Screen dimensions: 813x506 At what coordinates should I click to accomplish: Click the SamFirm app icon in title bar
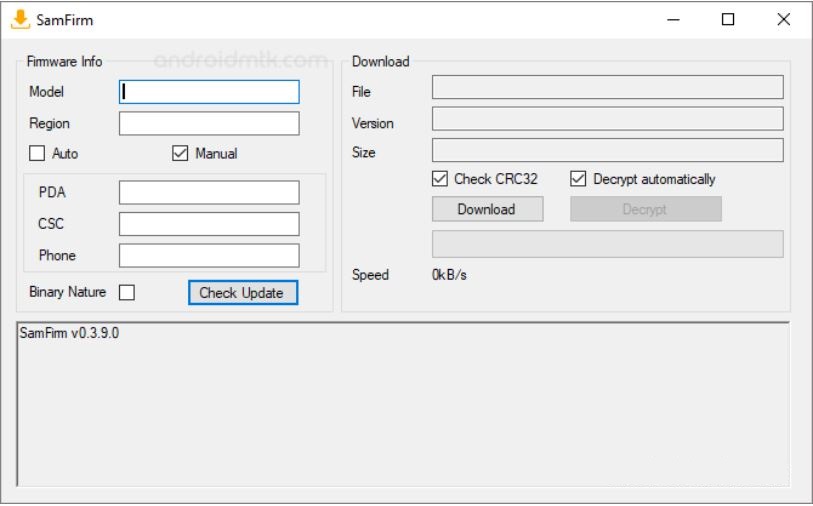tap(20, 20)
